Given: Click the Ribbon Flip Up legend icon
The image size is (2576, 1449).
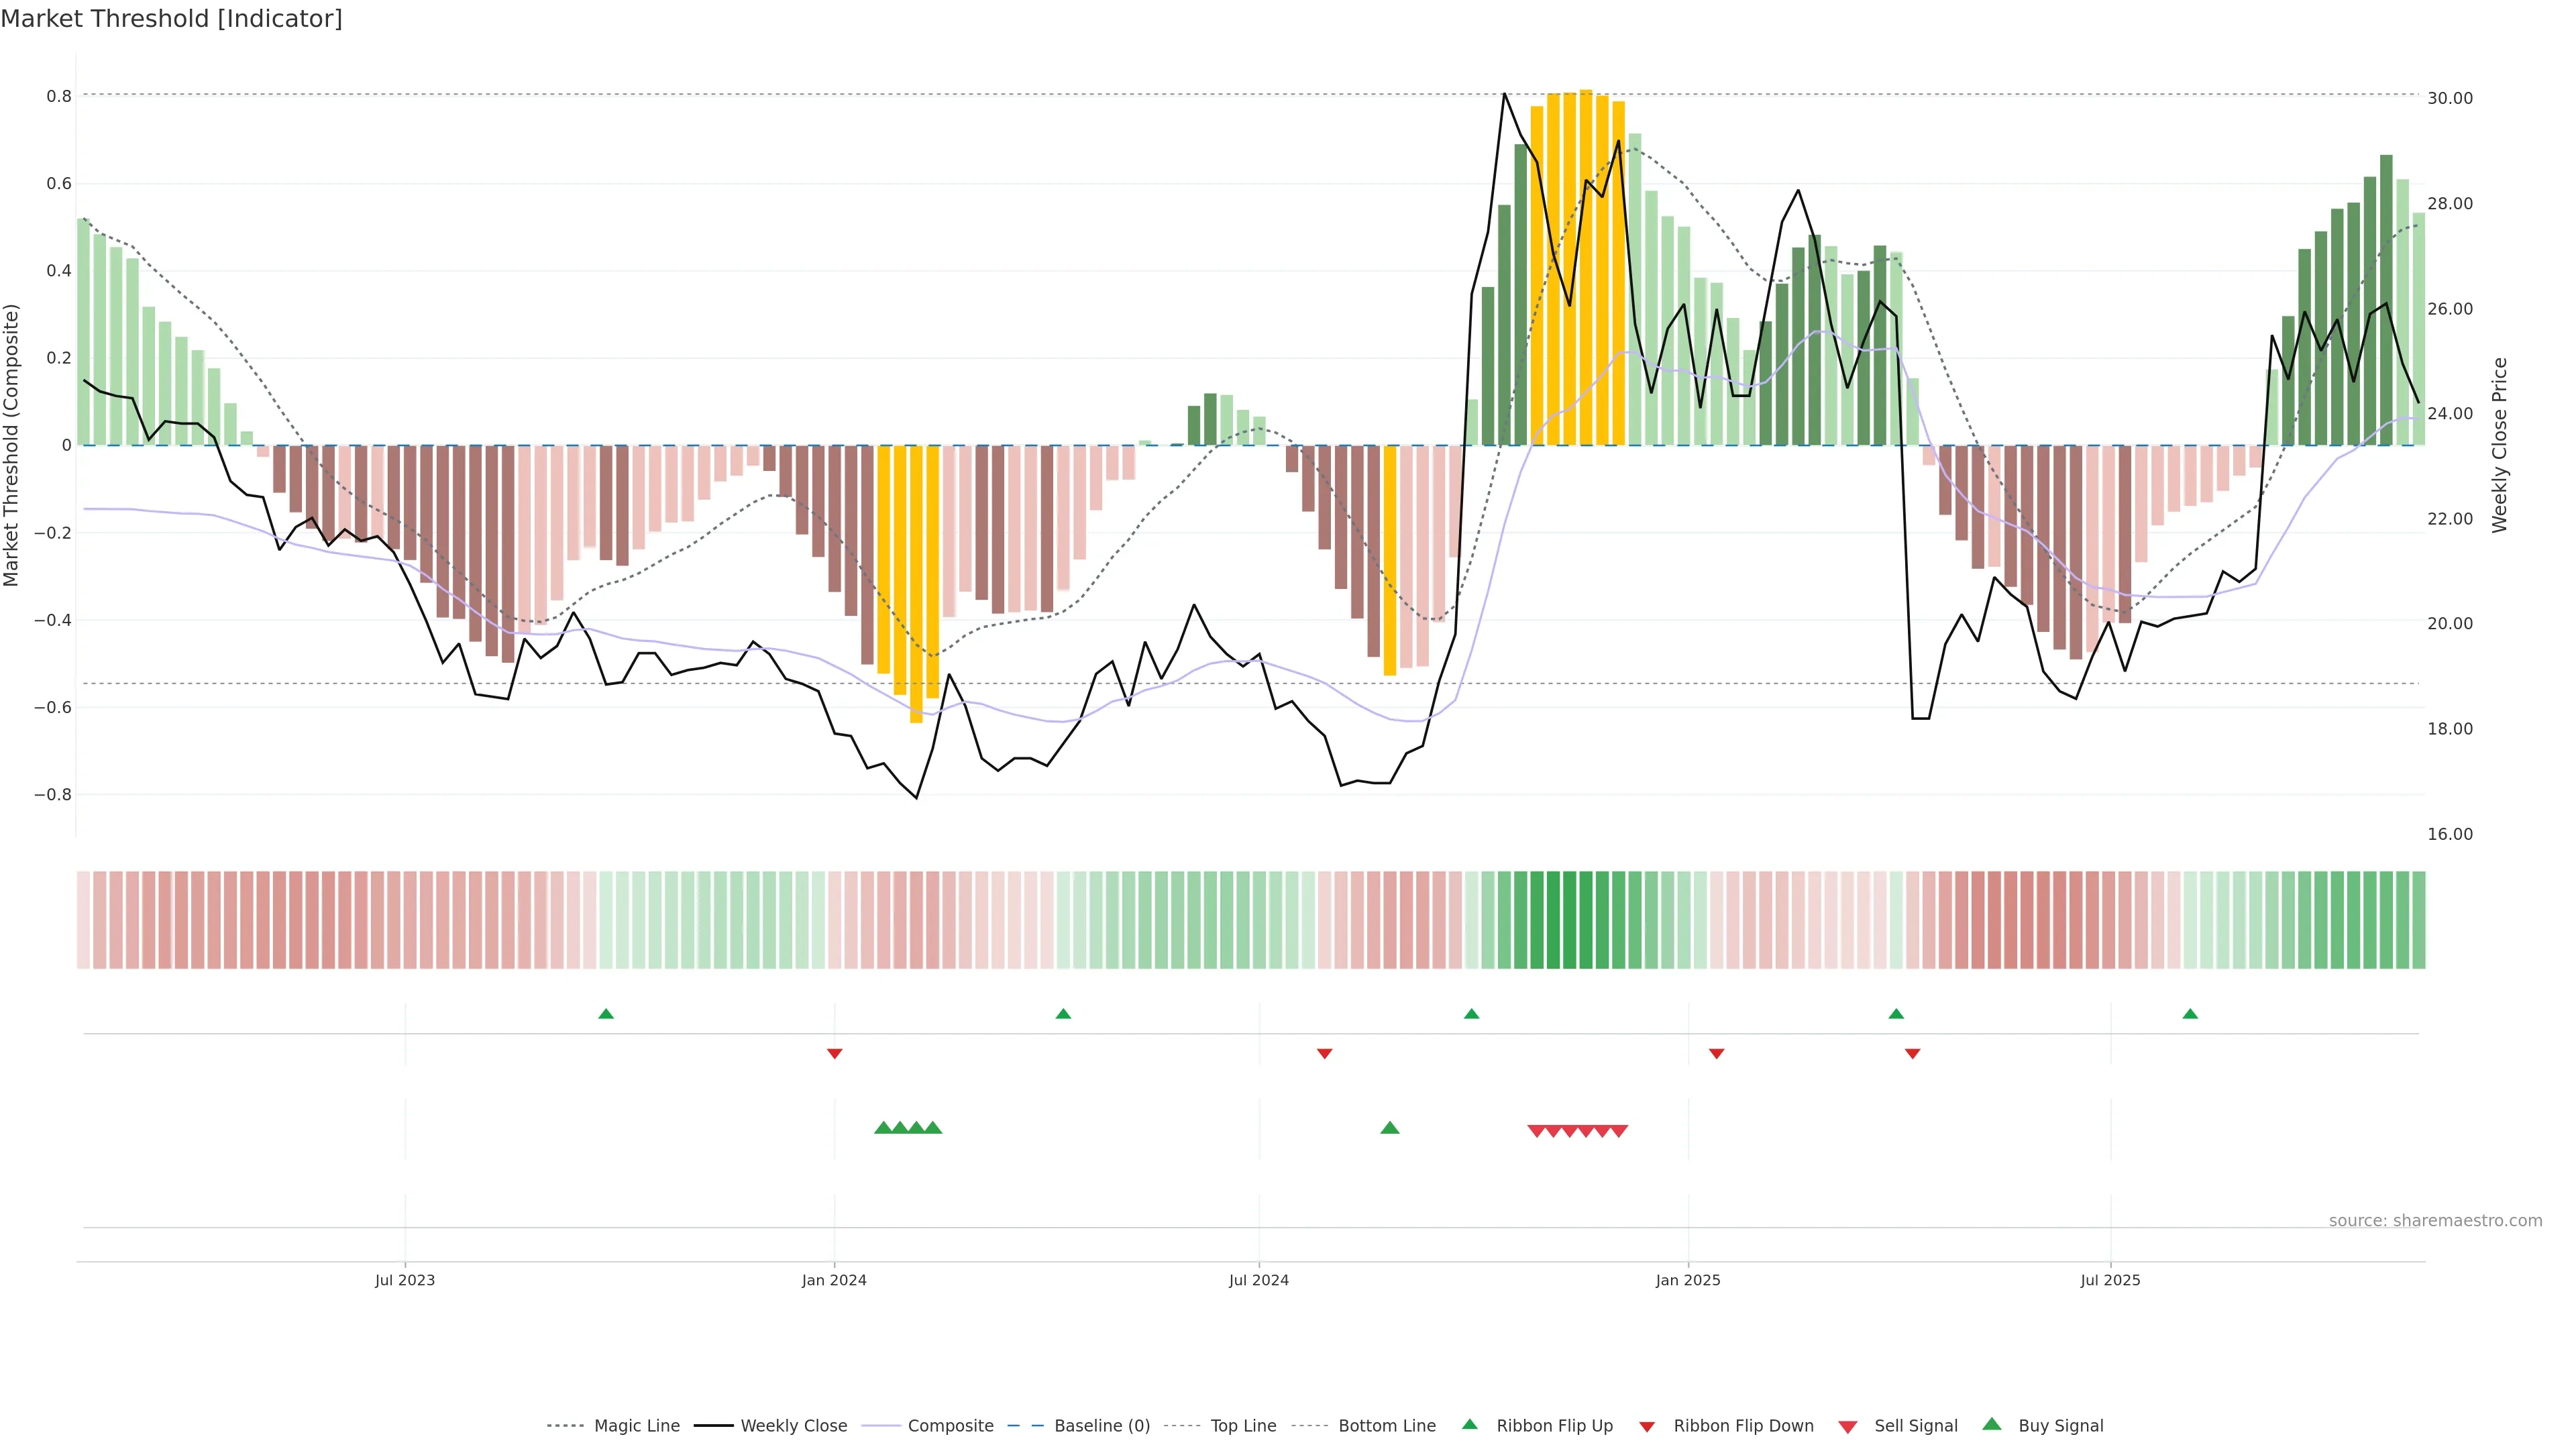Looking at the screenshot, I should click(x=1469, y=1424).
